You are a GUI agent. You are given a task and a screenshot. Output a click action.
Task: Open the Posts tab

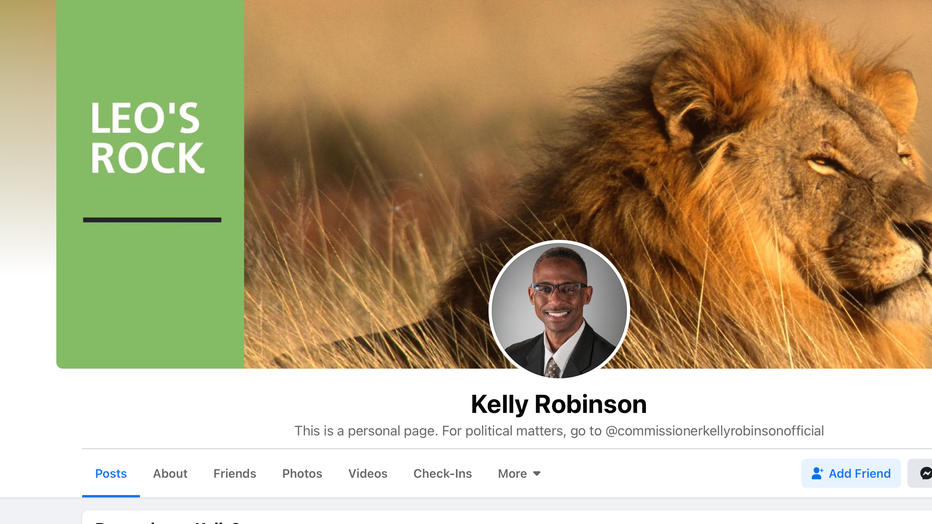tap(111, 474)
